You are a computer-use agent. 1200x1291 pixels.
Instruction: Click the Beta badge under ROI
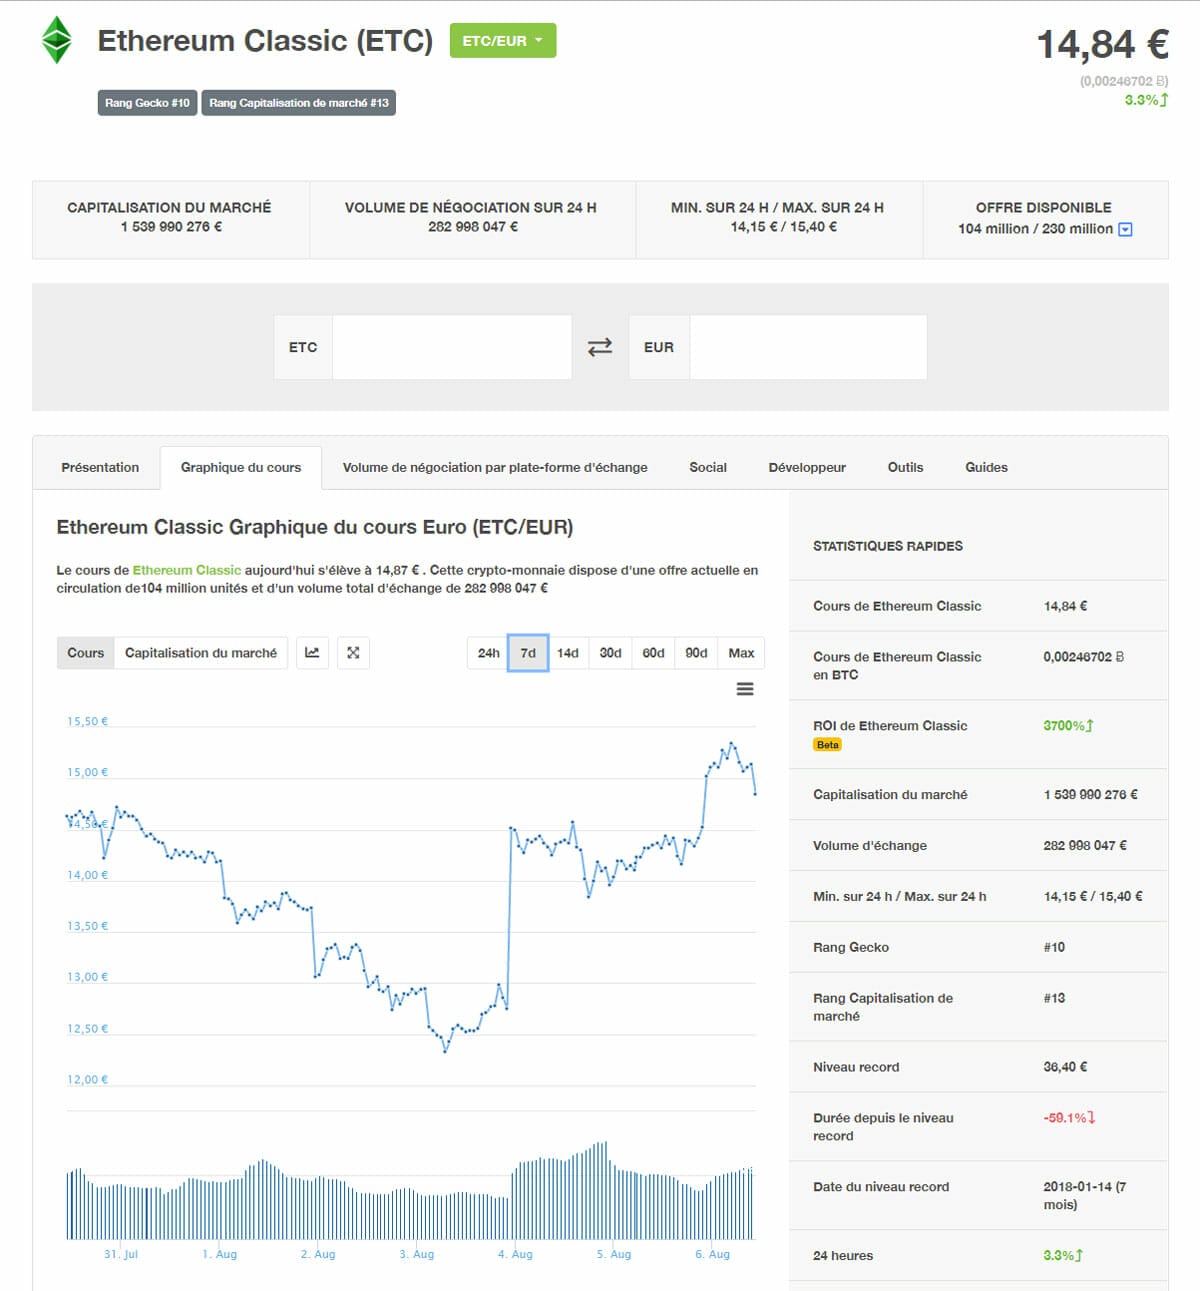(x=827, y=744)
